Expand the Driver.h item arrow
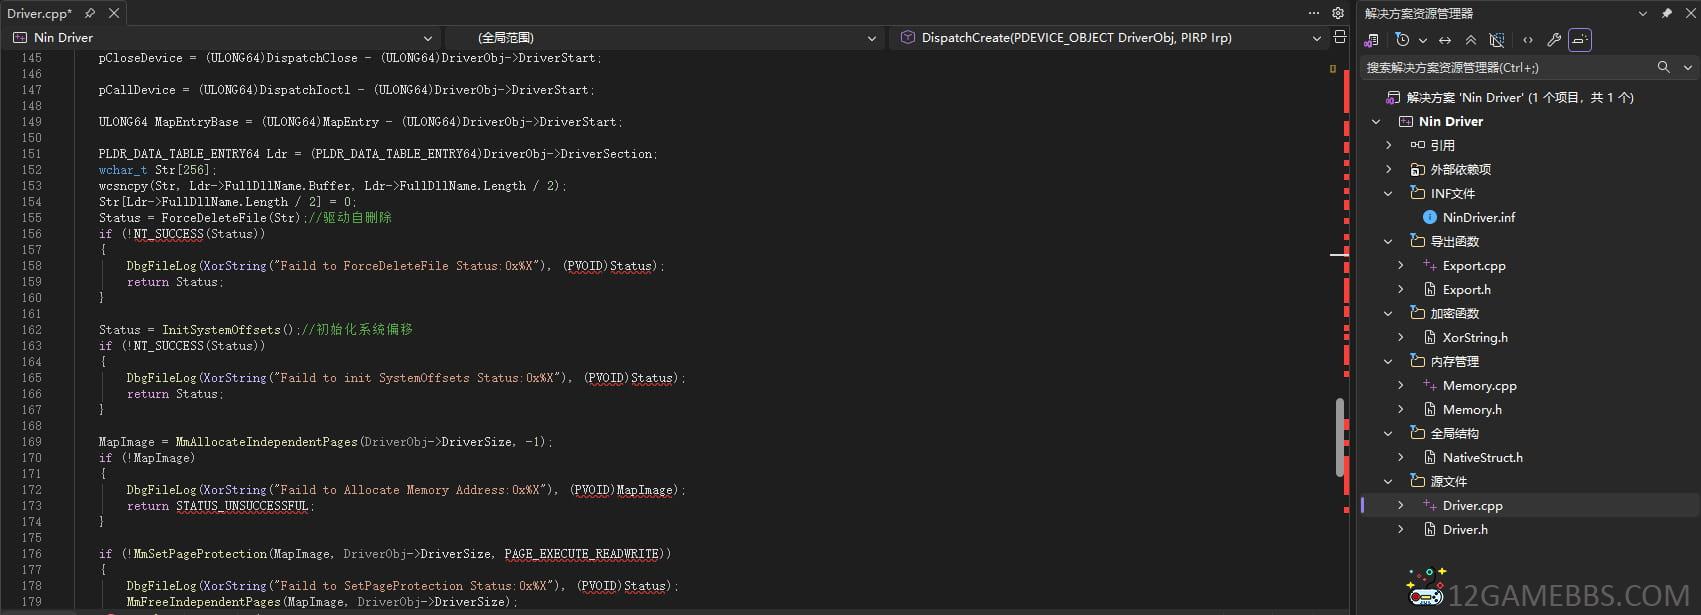 click(x=1400, y=529)
